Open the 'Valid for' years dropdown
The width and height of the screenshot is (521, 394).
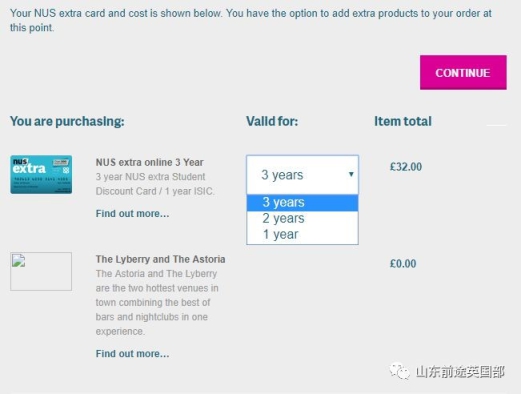pyautogui.click(x=302, y=175)
